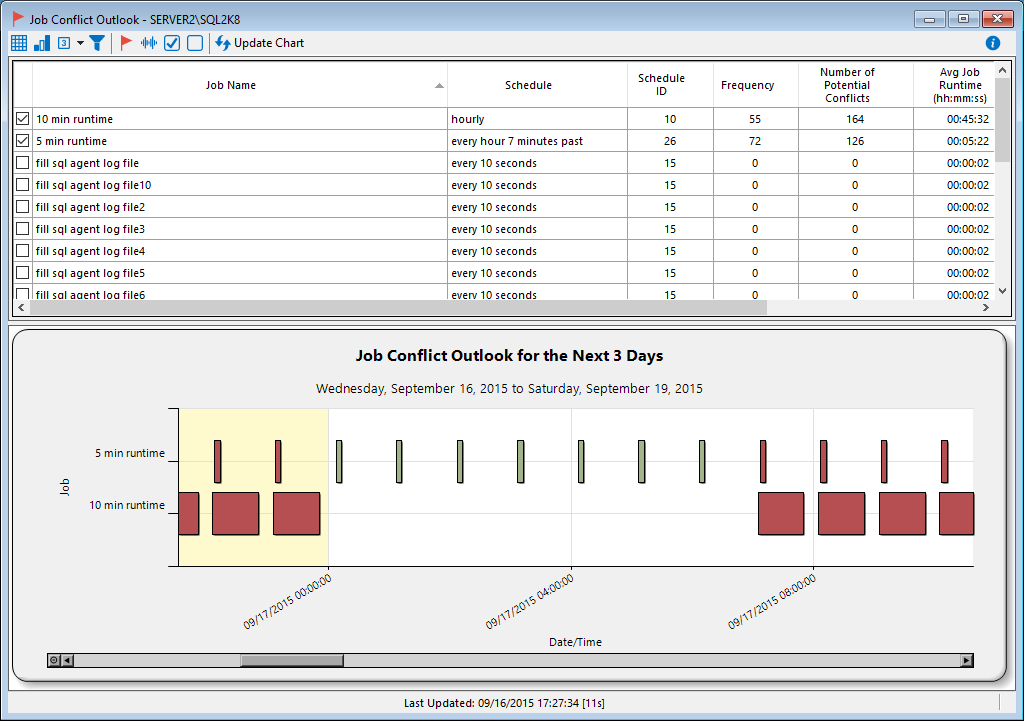Click first green '5 min runtime' bar after midnight

pos(339,461)
